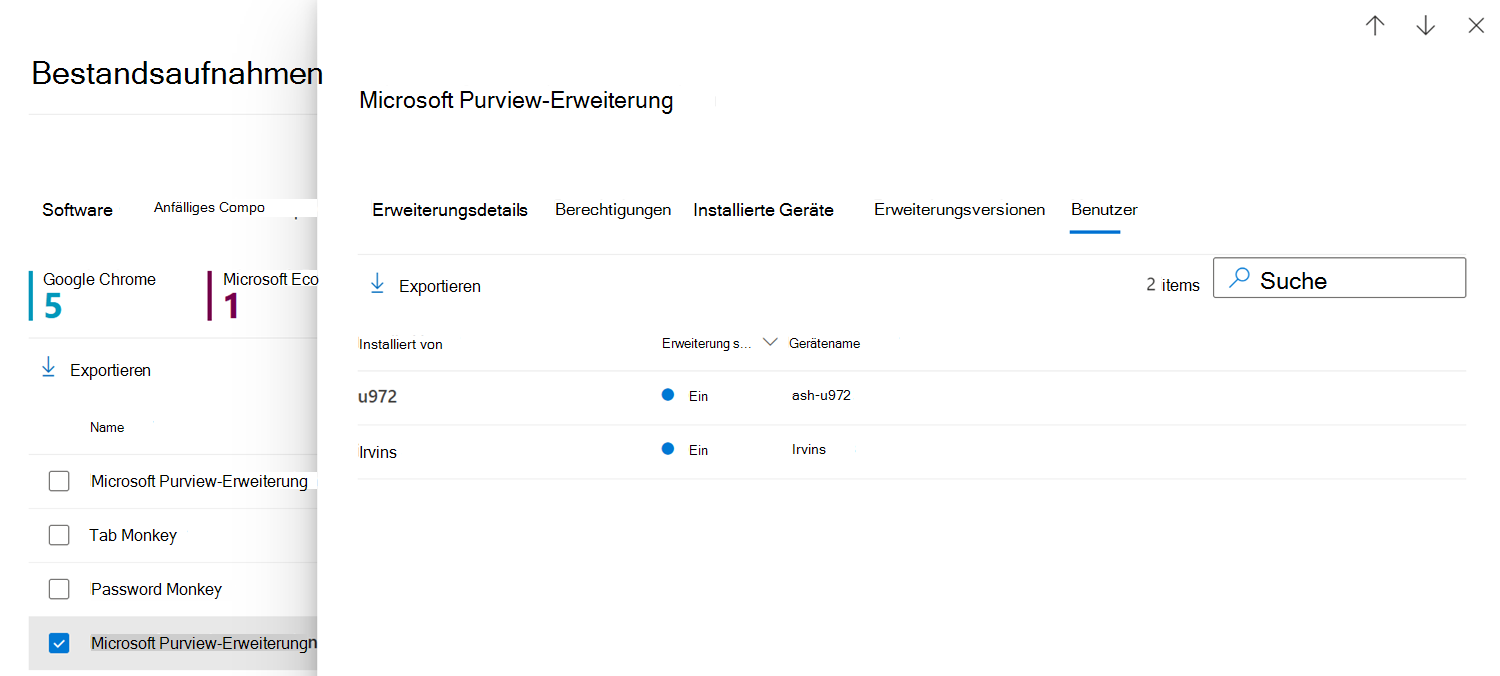Go to previous item with up arrow
1500x676 pixels.
(1375, 26)
